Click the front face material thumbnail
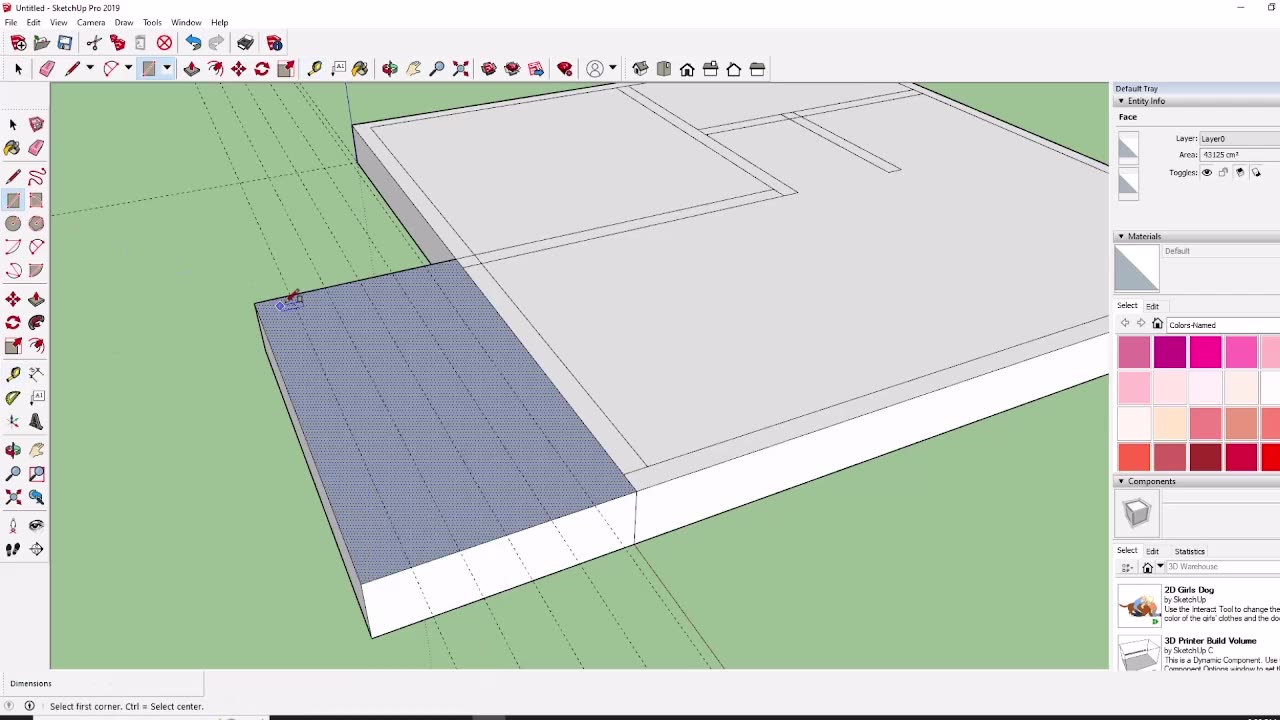1280x720 pixels. click(x=1128, y=146)
